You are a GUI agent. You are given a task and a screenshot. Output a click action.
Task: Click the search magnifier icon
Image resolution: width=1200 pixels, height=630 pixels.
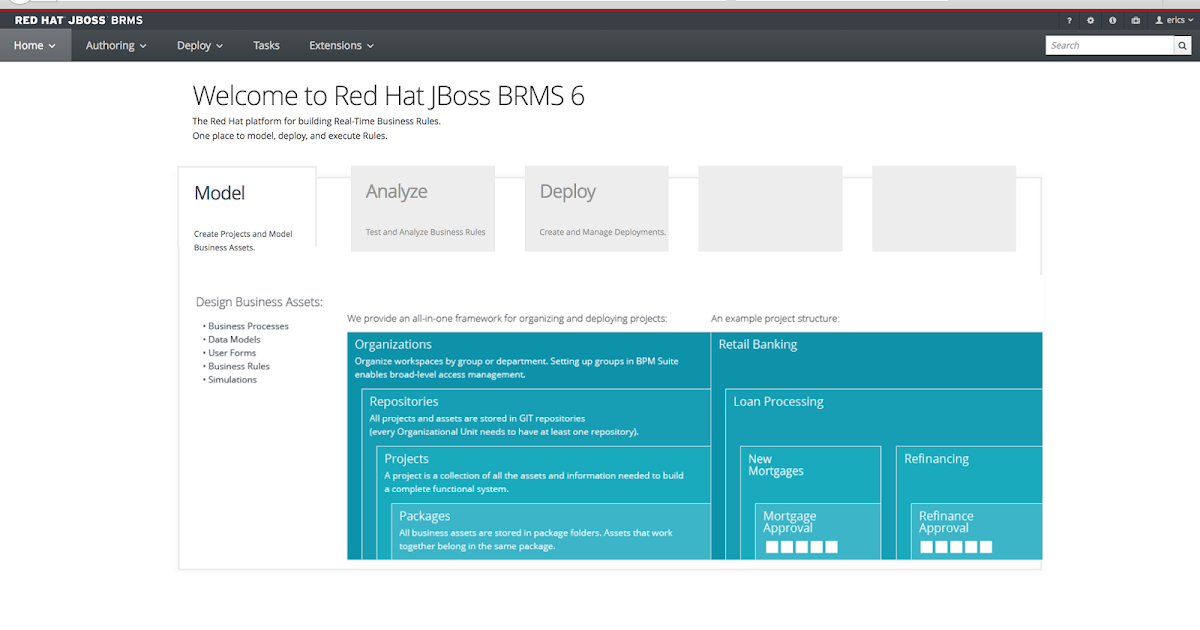(1182, 45)
